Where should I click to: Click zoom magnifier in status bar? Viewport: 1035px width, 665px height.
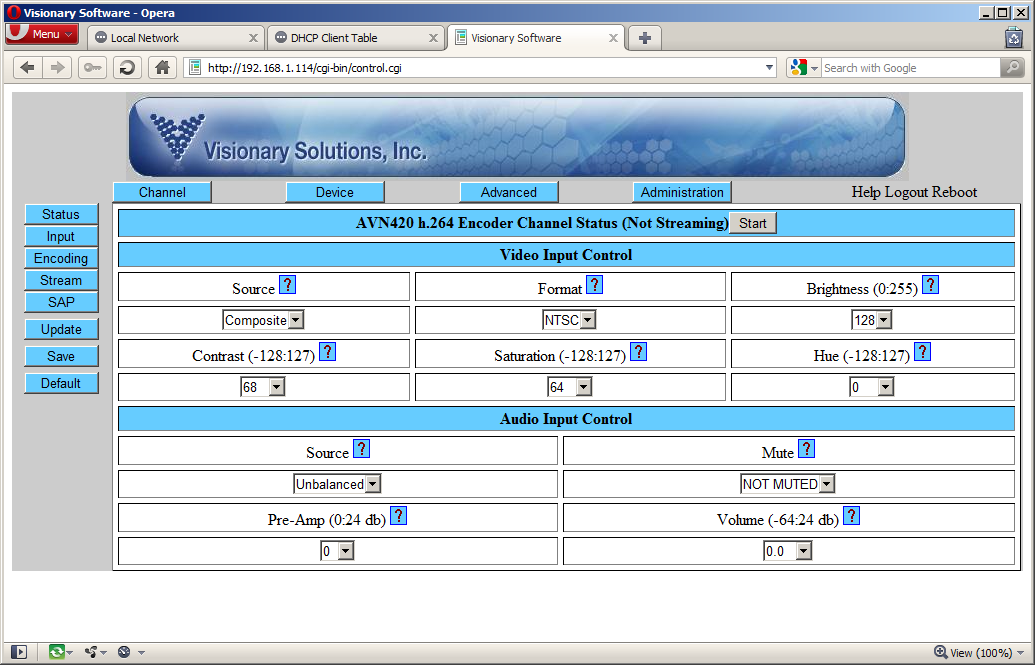(x=941, y=652)
